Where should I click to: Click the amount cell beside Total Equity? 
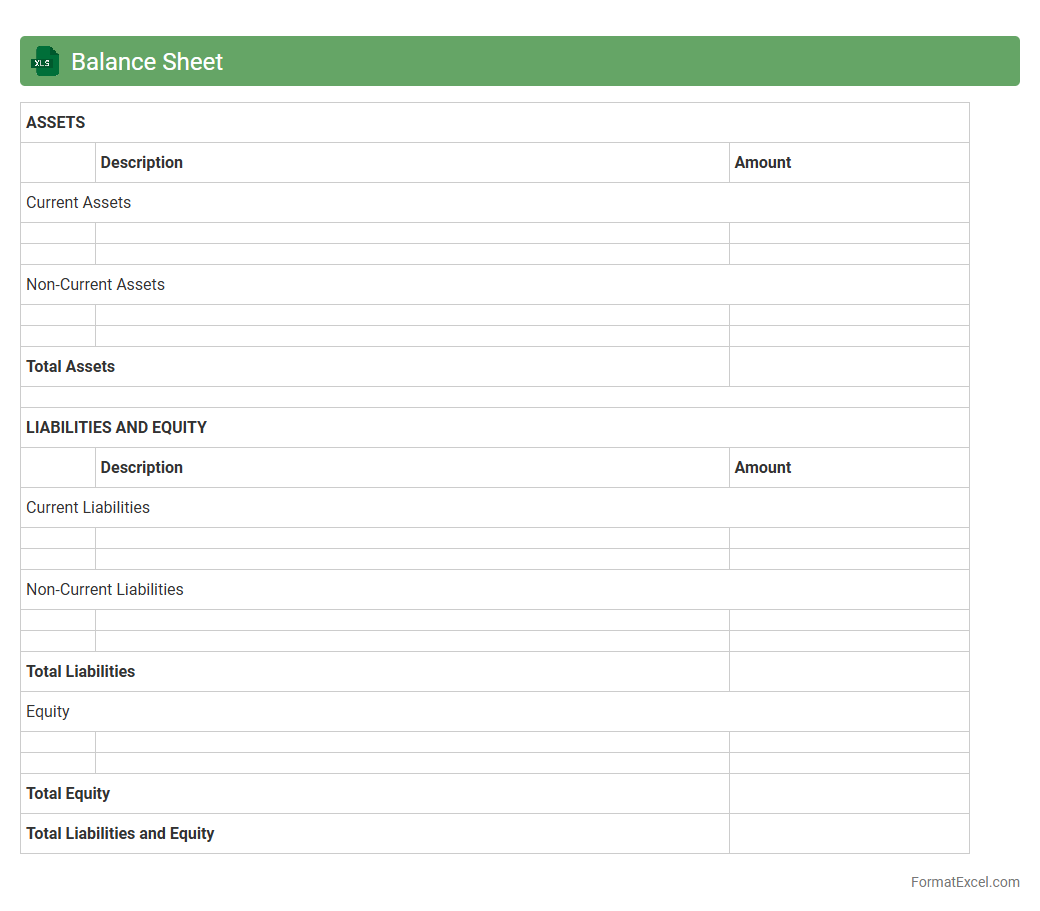point(848,793)
